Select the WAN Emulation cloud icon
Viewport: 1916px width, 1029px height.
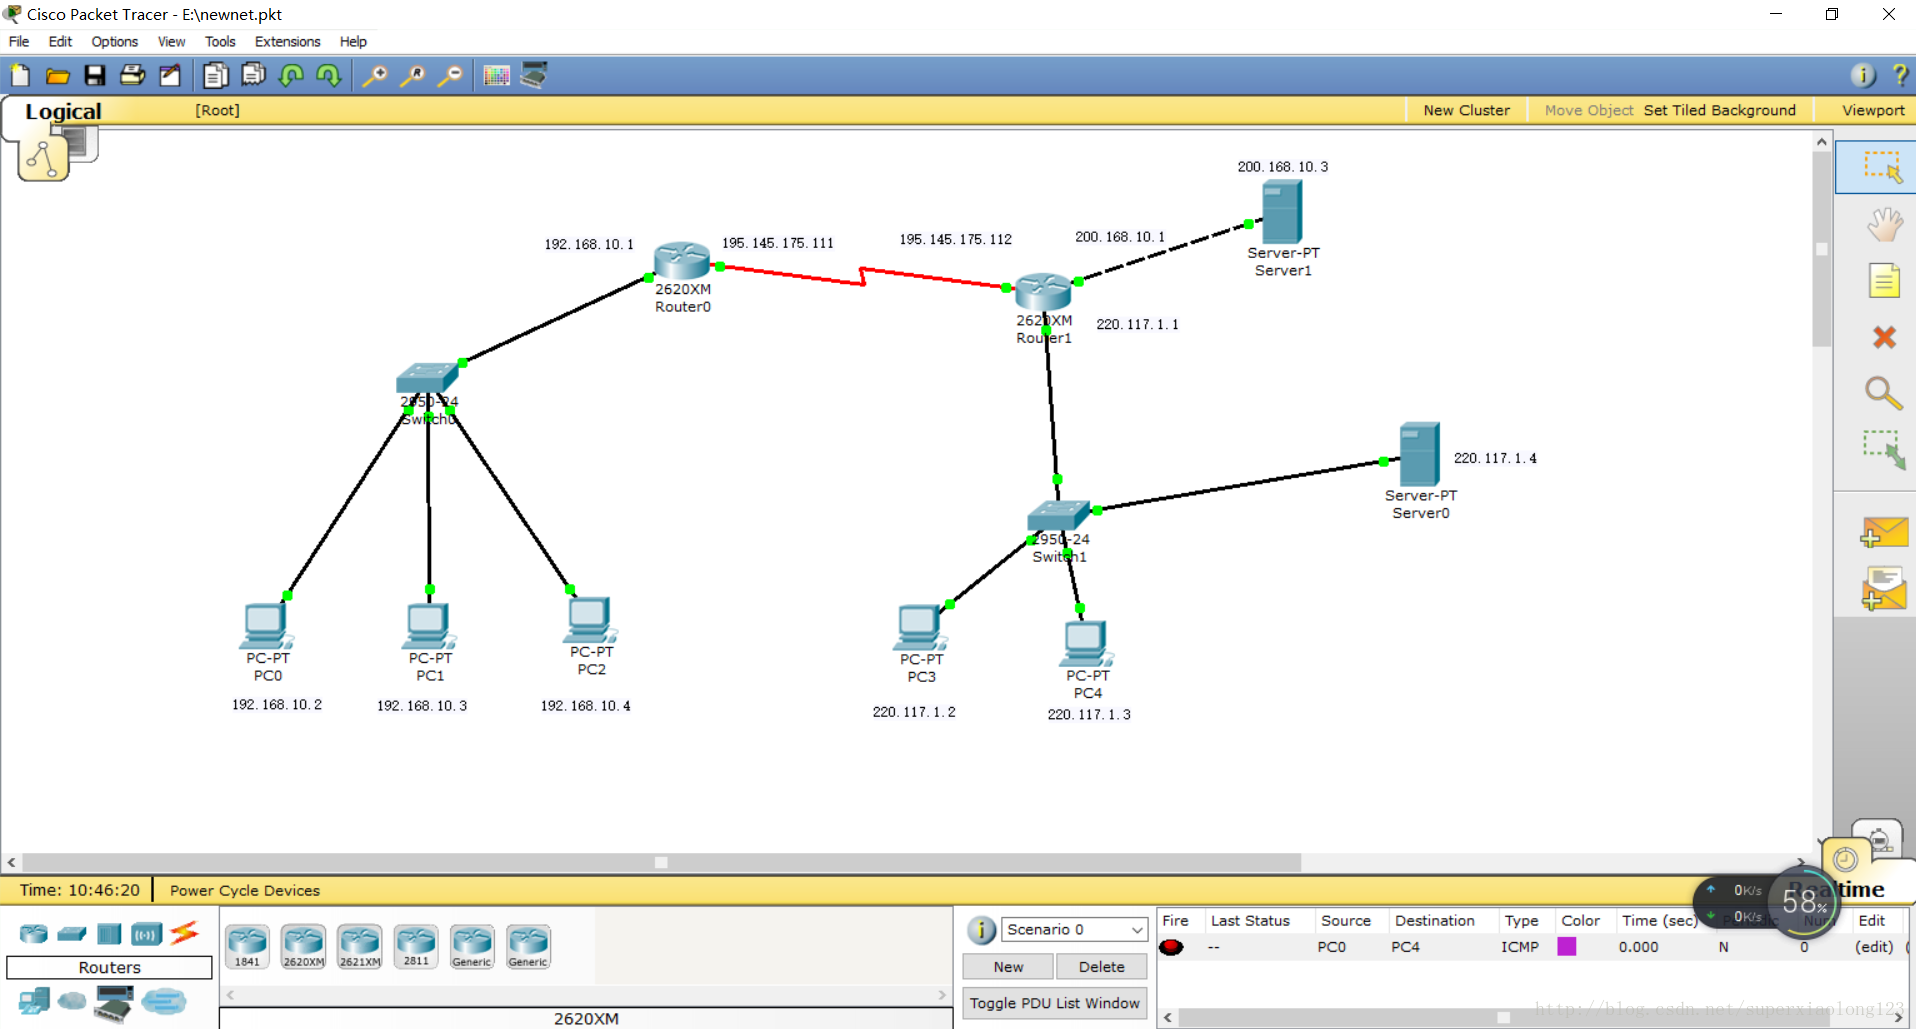tap(72, 1000)
